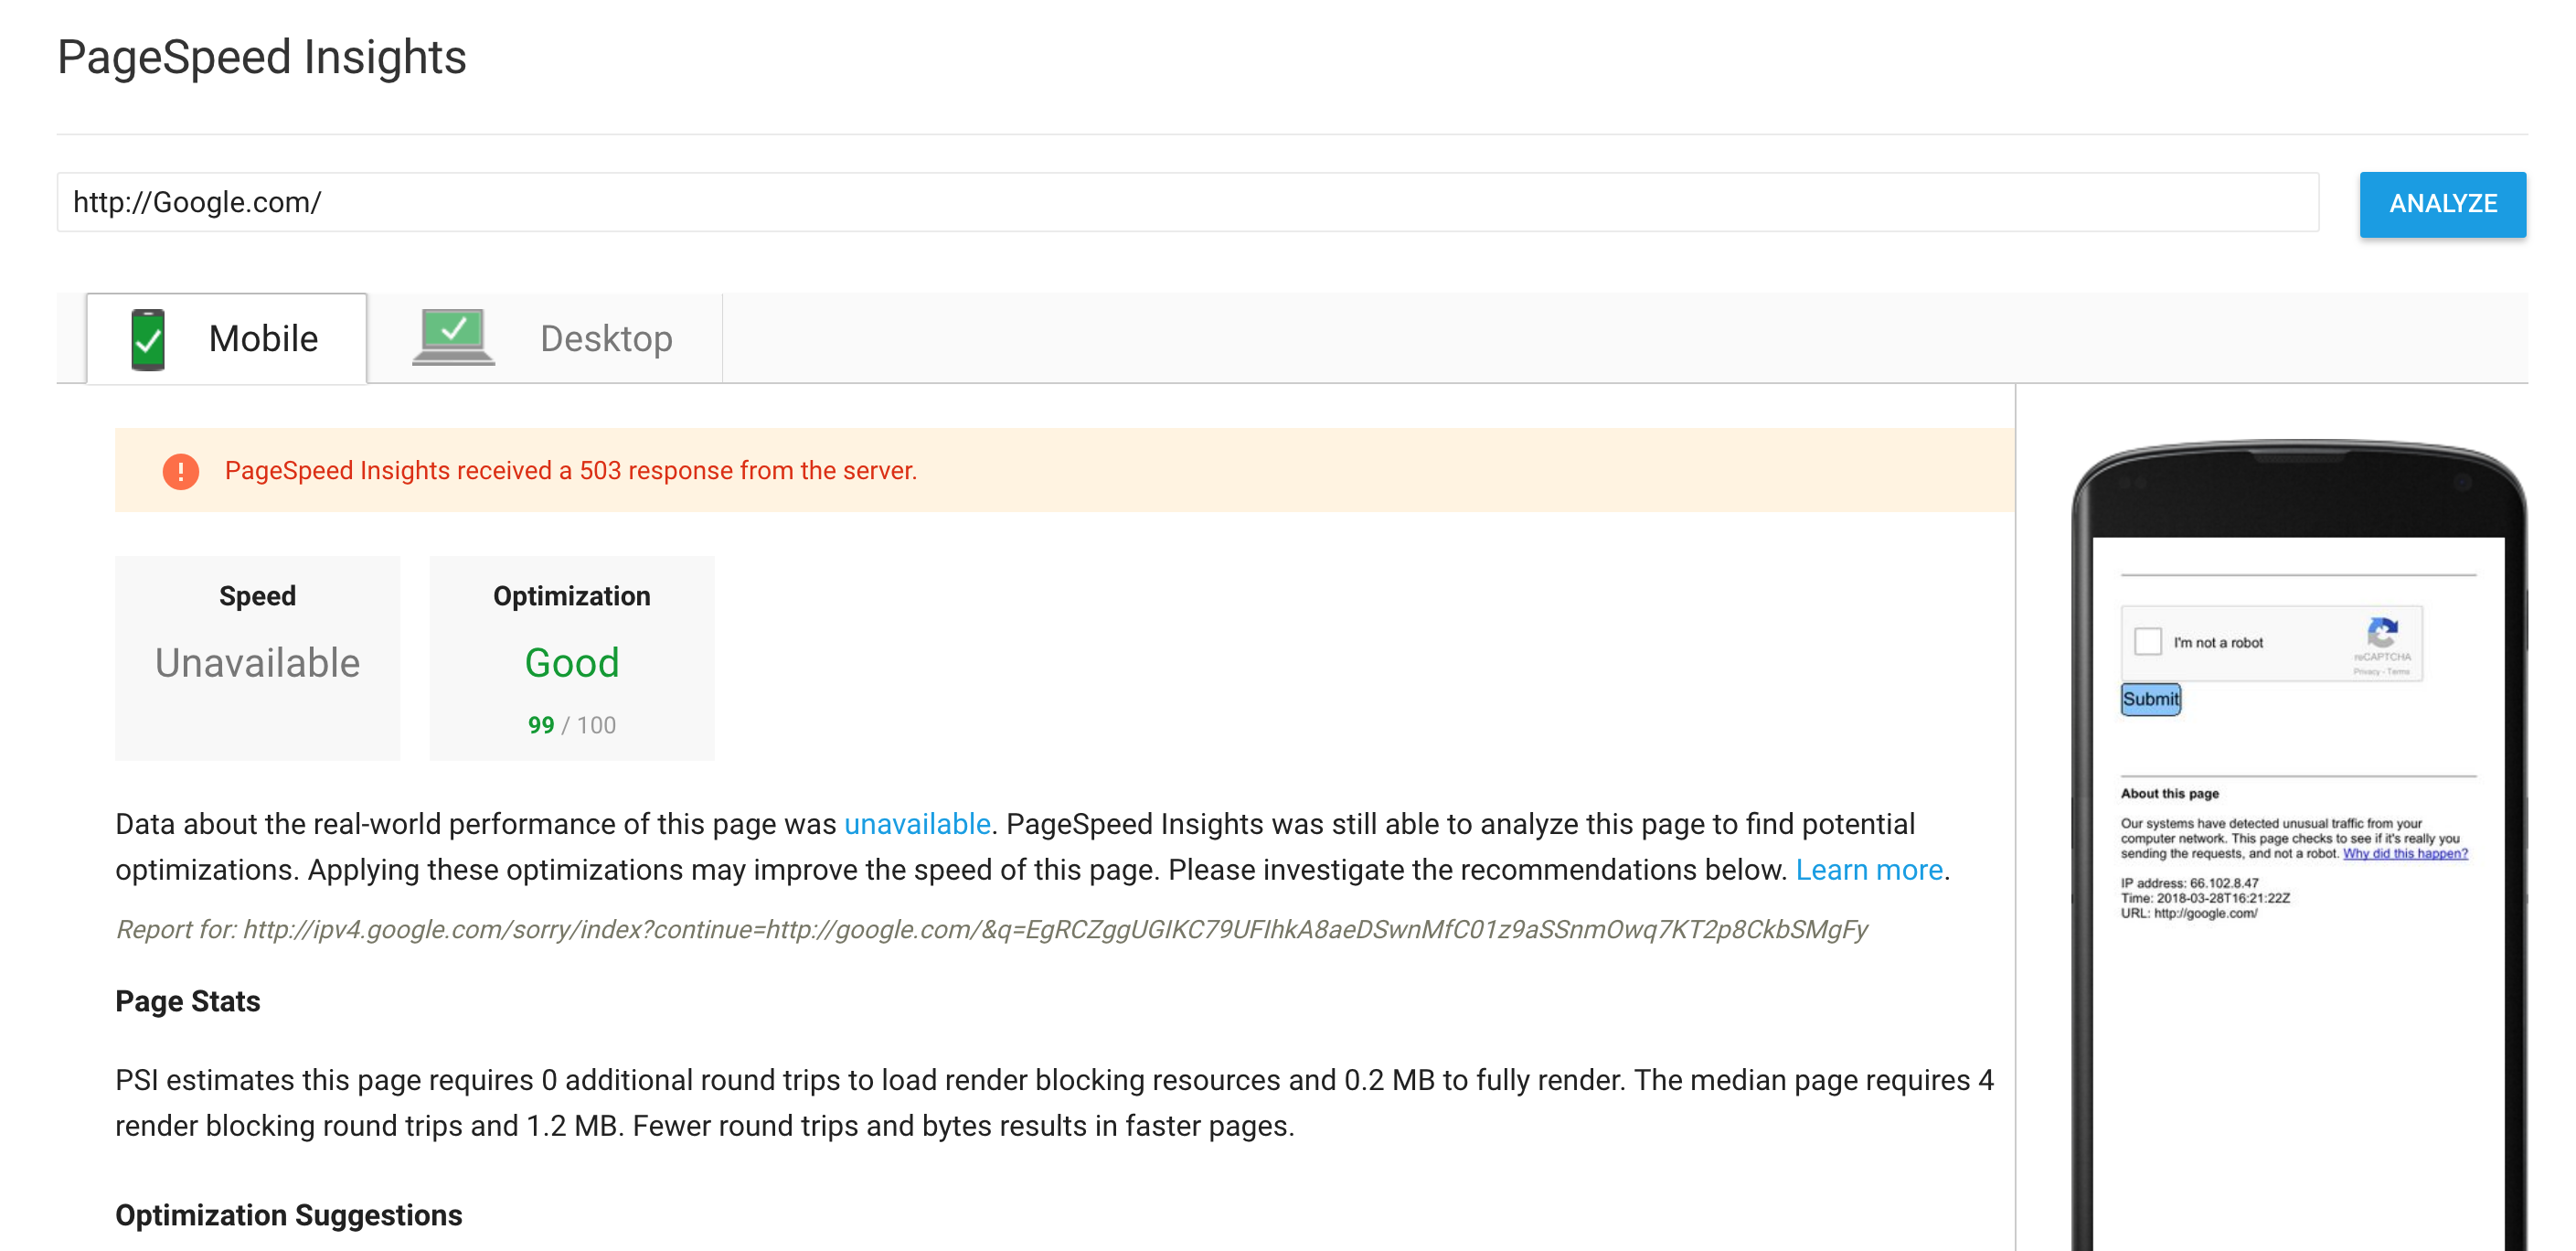
Task: Click the green mobile phone checkmark icon
Action: 148,340
